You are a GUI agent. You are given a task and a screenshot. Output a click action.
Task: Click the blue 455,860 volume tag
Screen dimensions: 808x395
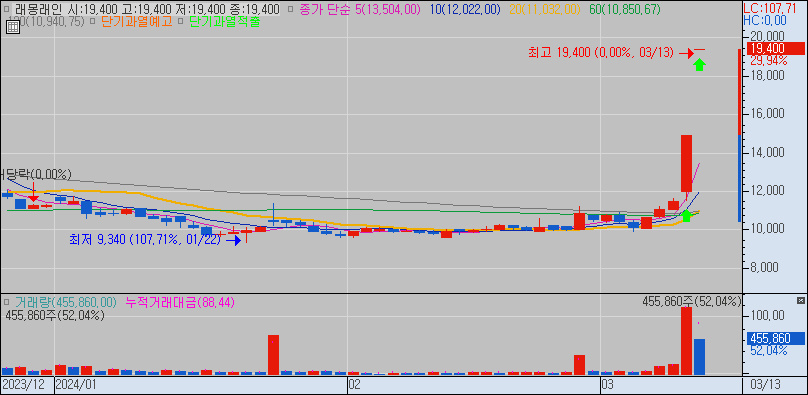[776, 338]
